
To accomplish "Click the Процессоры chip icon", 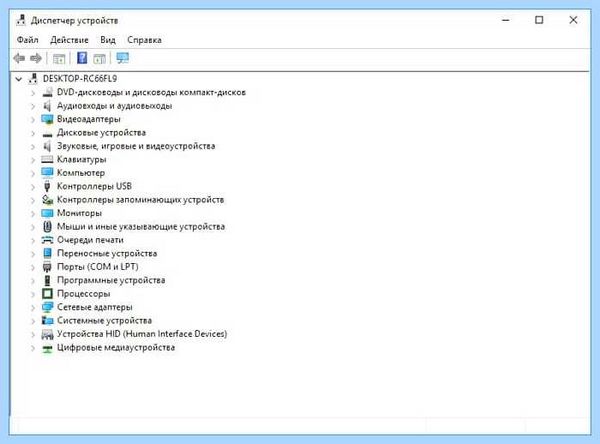I will (x=47, y=294).
